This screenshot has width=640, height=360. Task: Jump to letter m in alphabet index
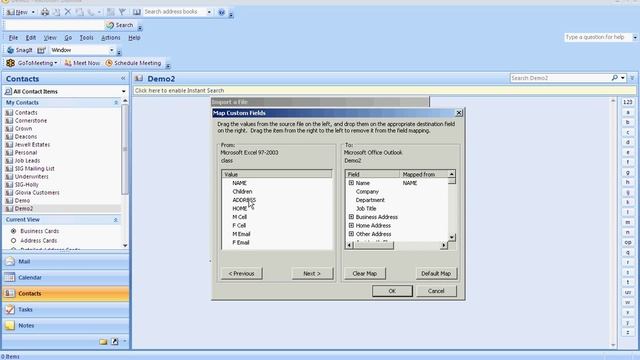click(628, 222)
